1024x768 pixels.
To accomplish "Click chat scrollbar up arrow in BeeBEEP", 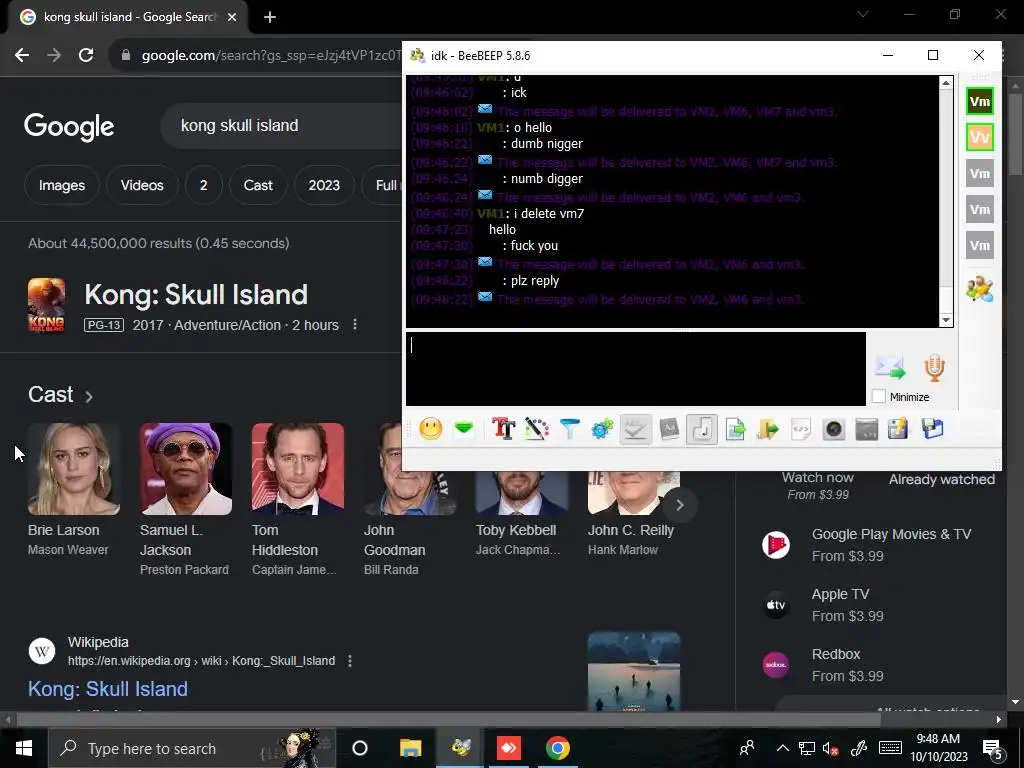I will (x=946, y=82).
